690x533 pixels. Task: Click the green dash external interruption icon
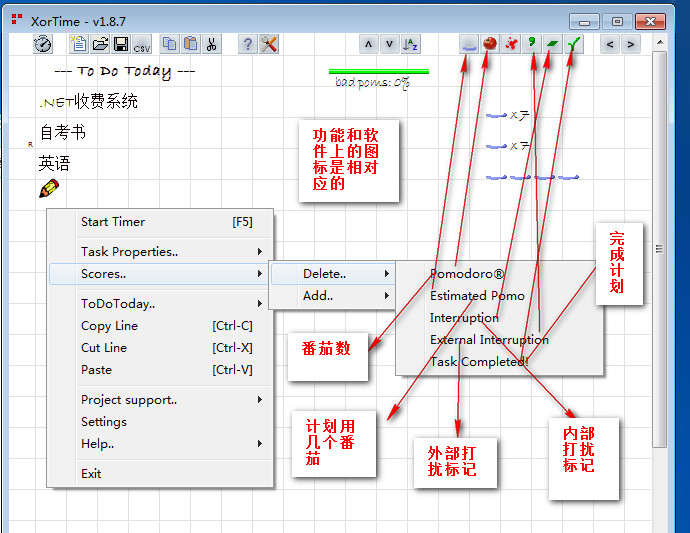(553, 44)
